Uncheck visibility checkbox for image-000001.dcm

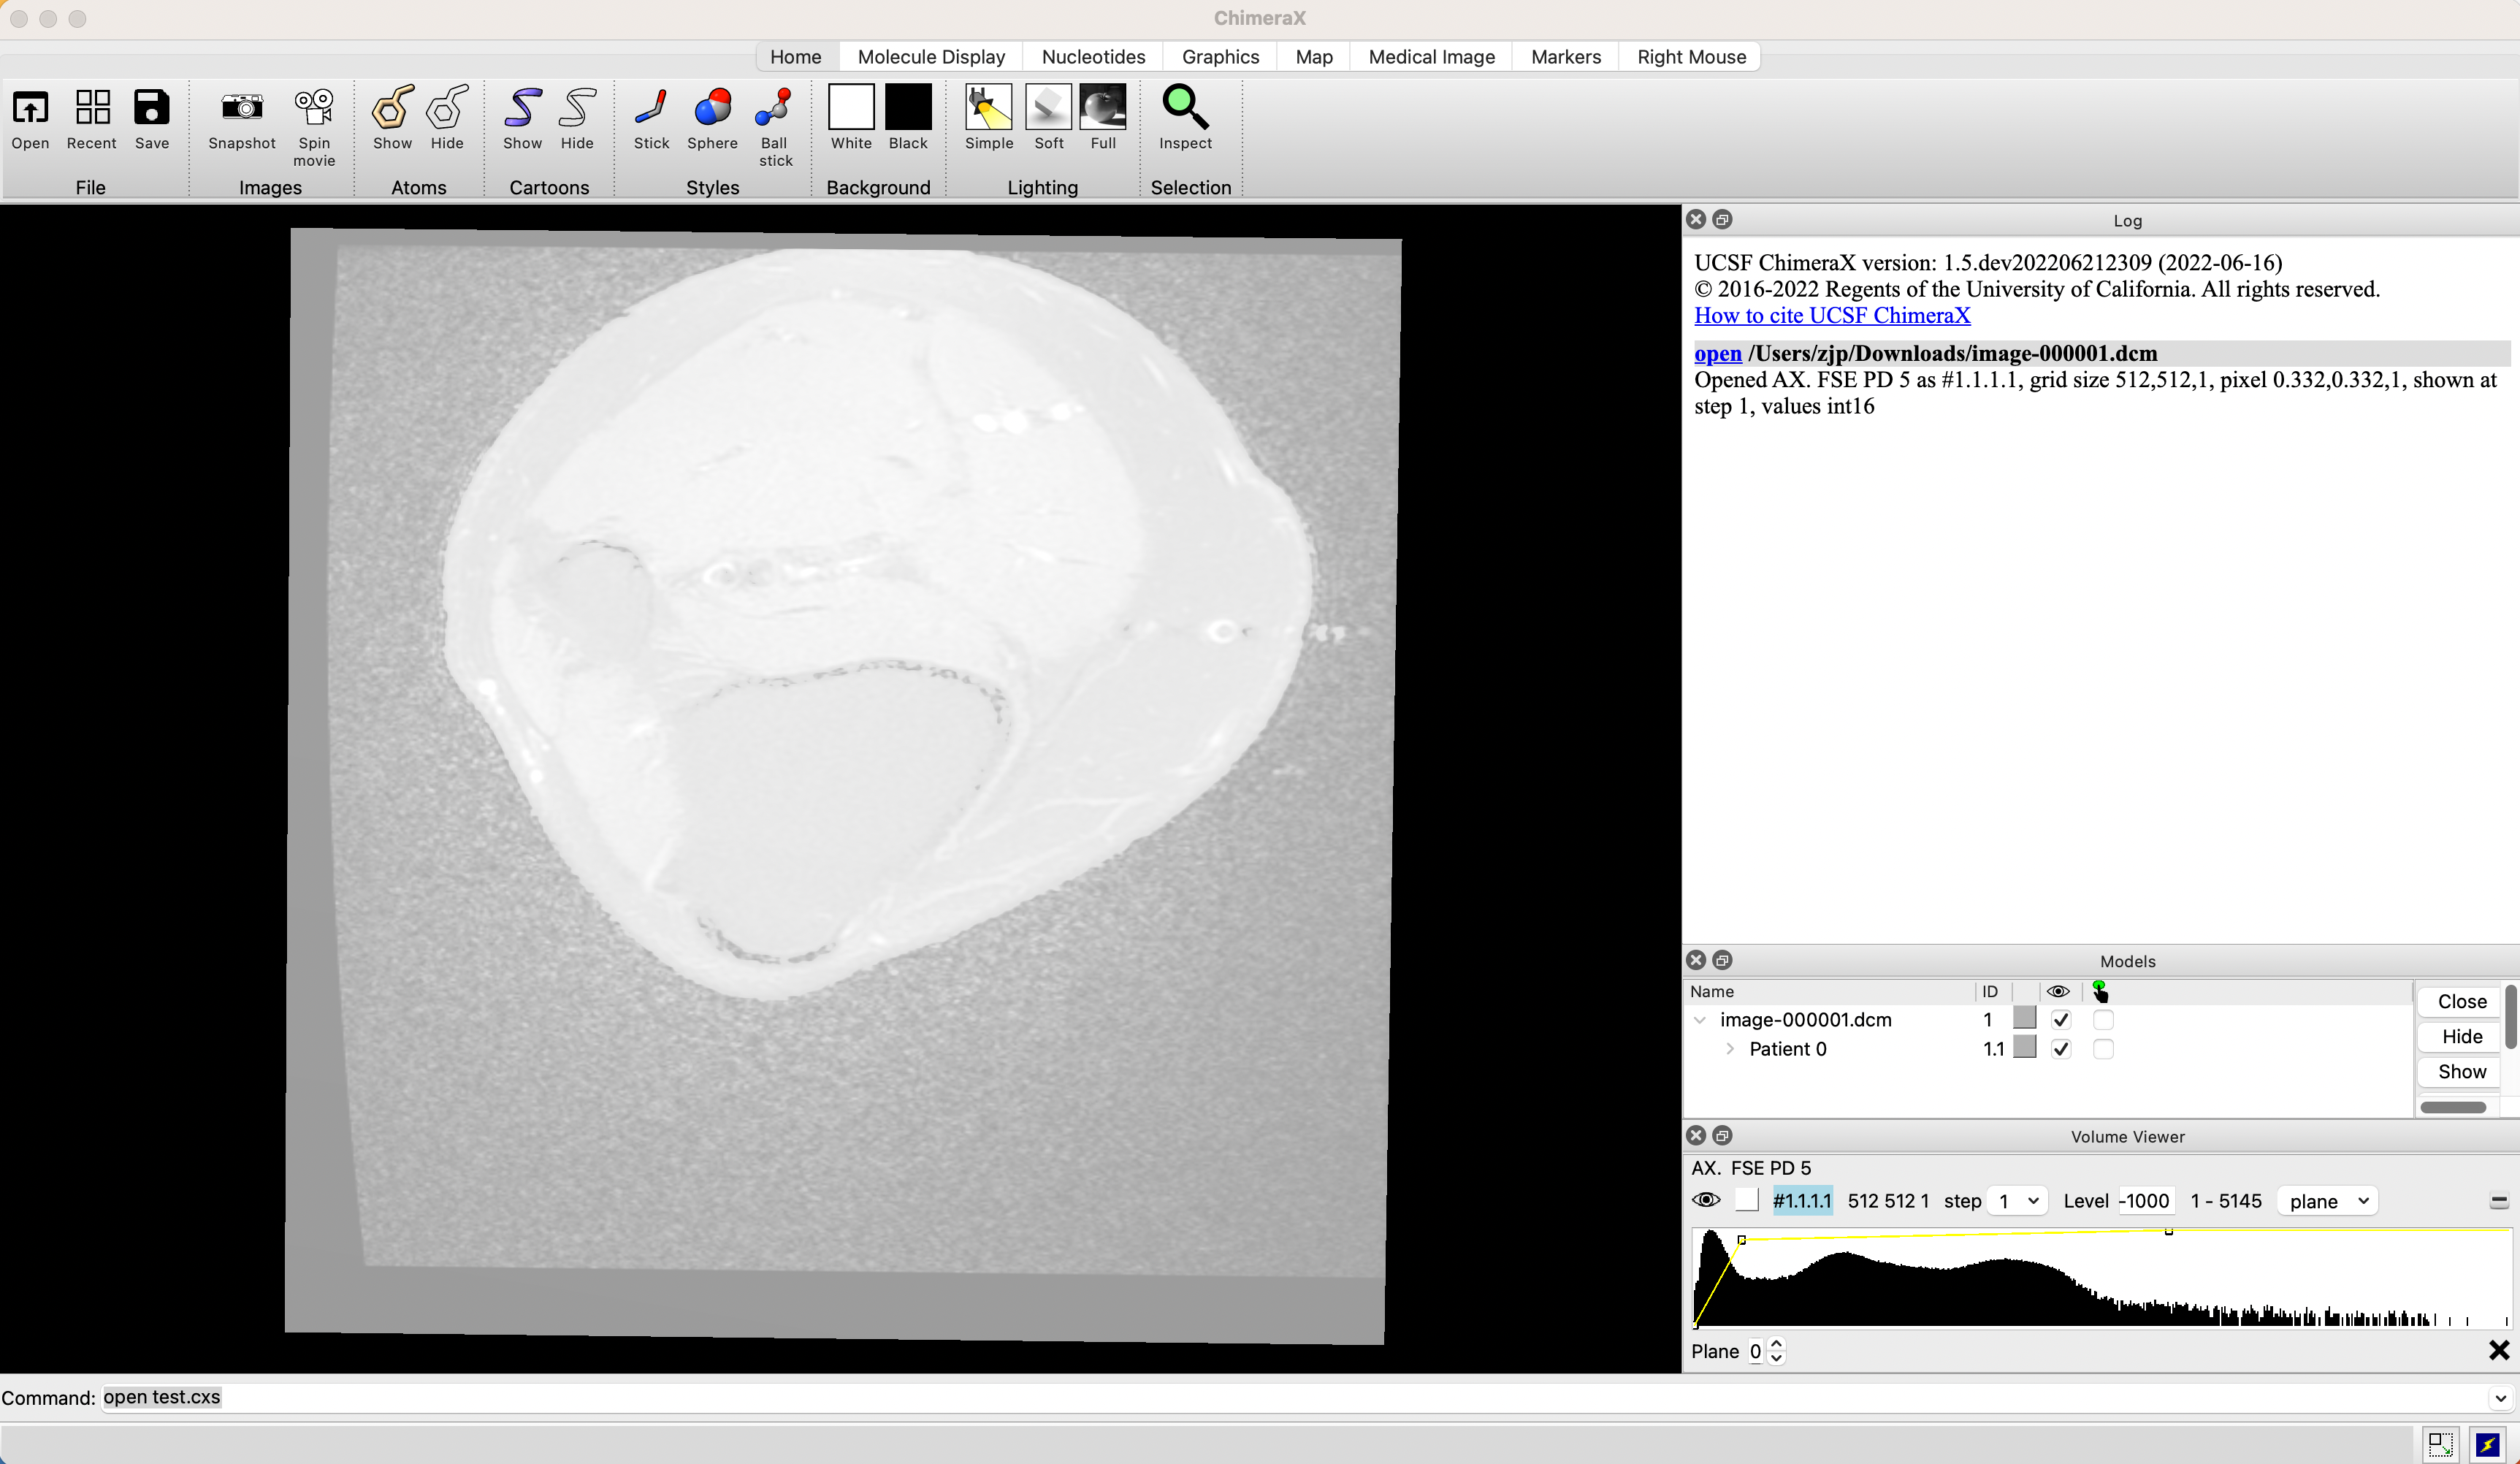(x=2060, y=1020)
